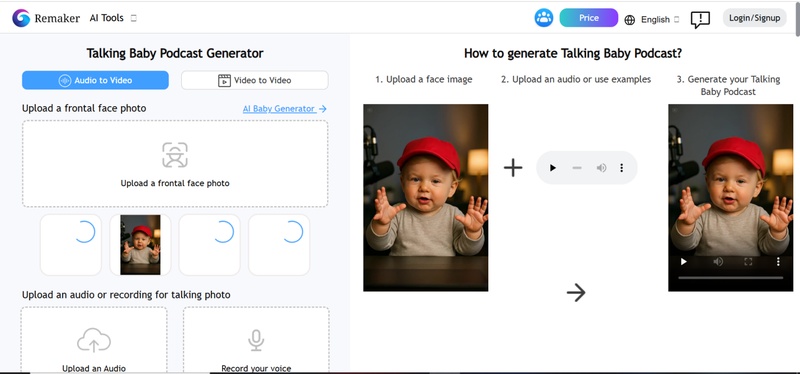Click the Price button
The image size is (800, 374).
point(589,18)
